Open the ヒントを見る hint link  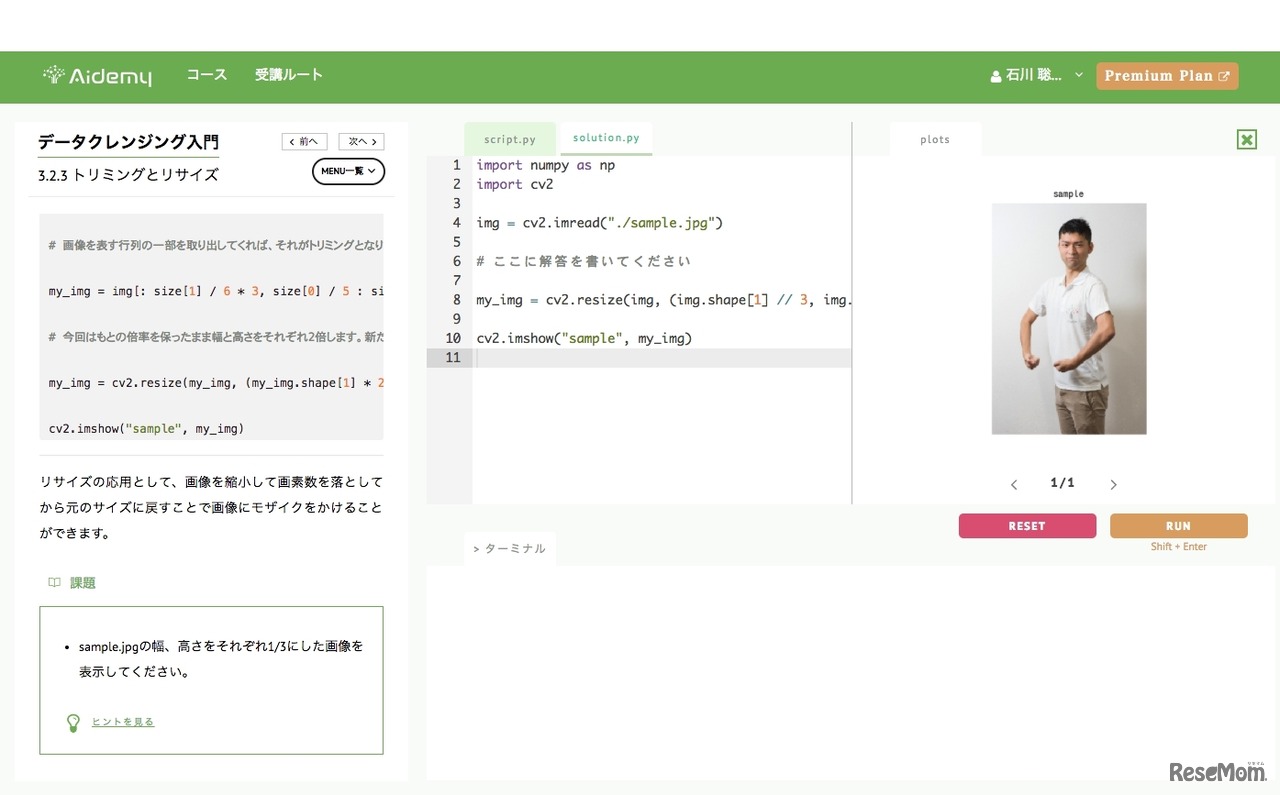coord(123,721)
